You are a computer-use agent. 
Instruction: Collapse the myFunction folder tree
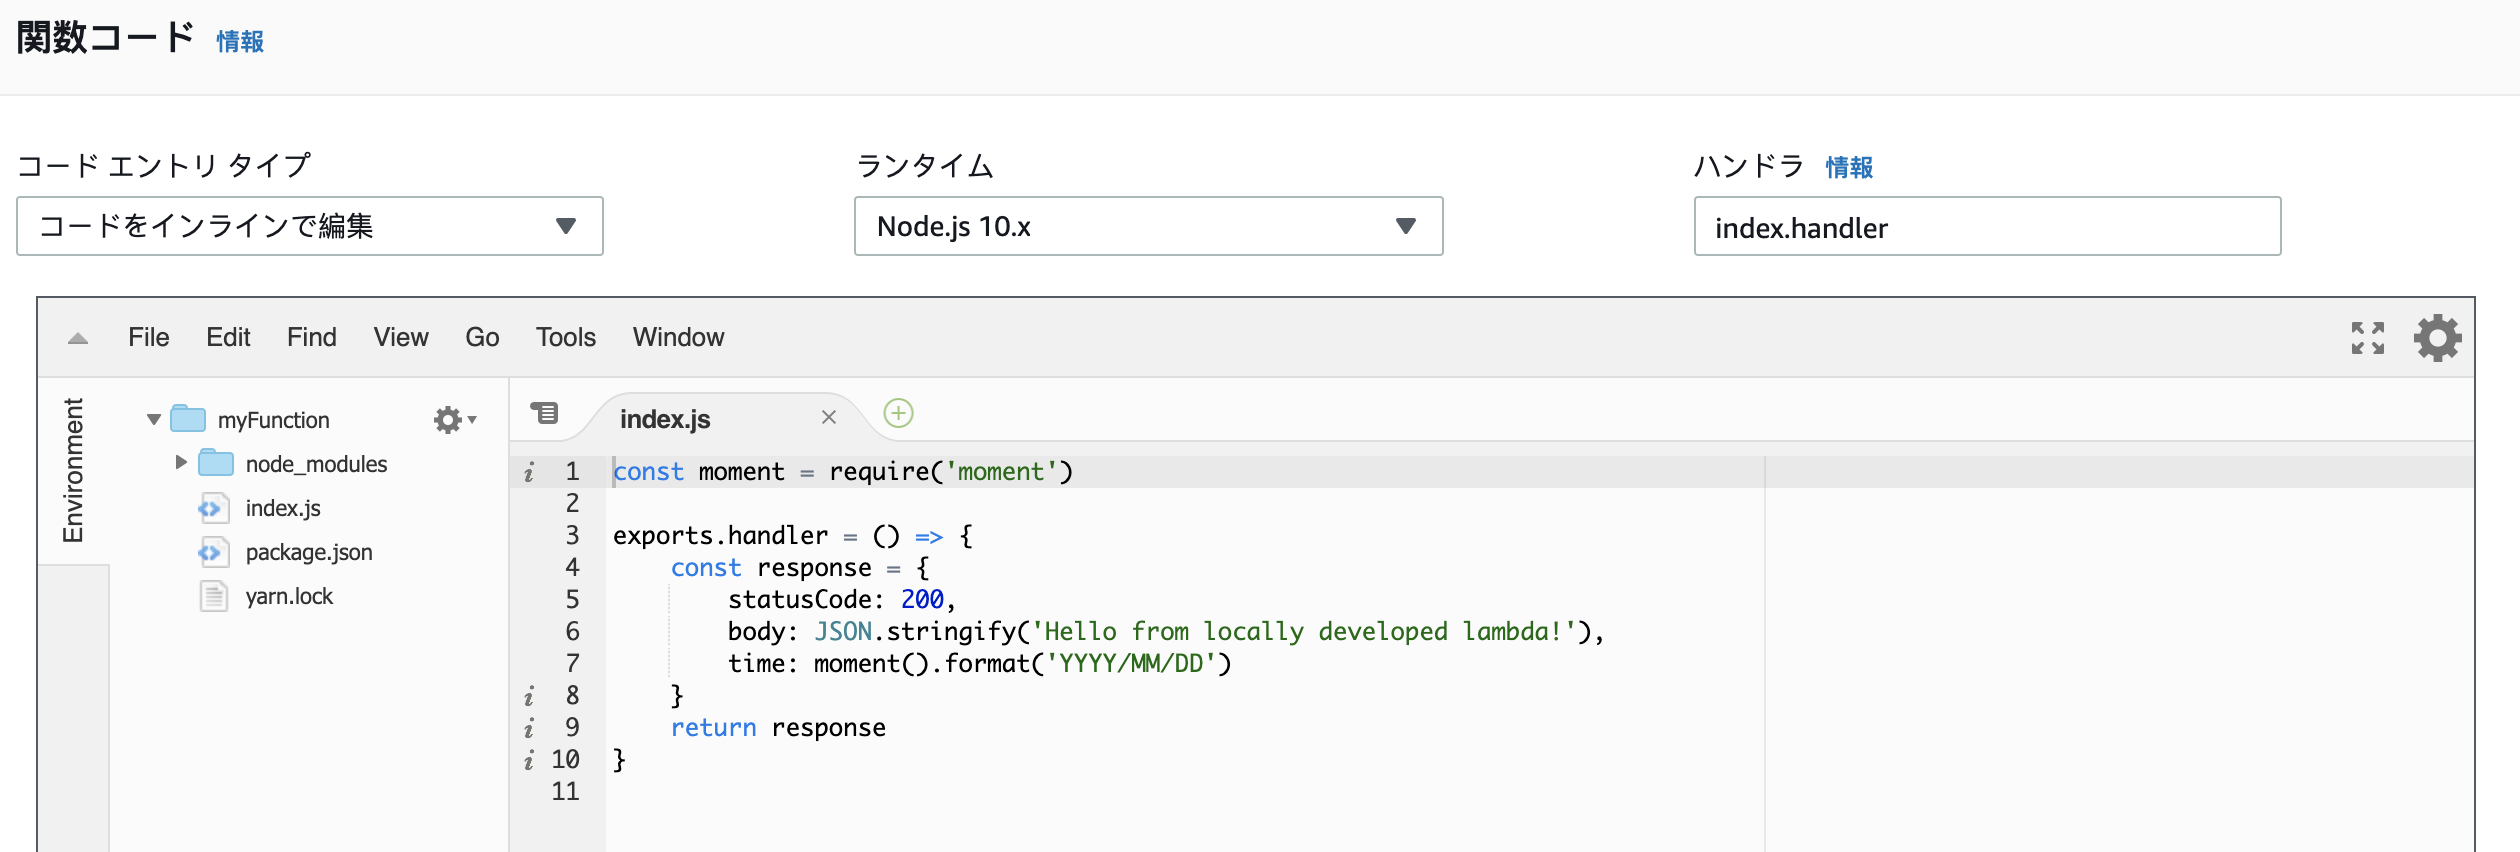tap(154, 420)
